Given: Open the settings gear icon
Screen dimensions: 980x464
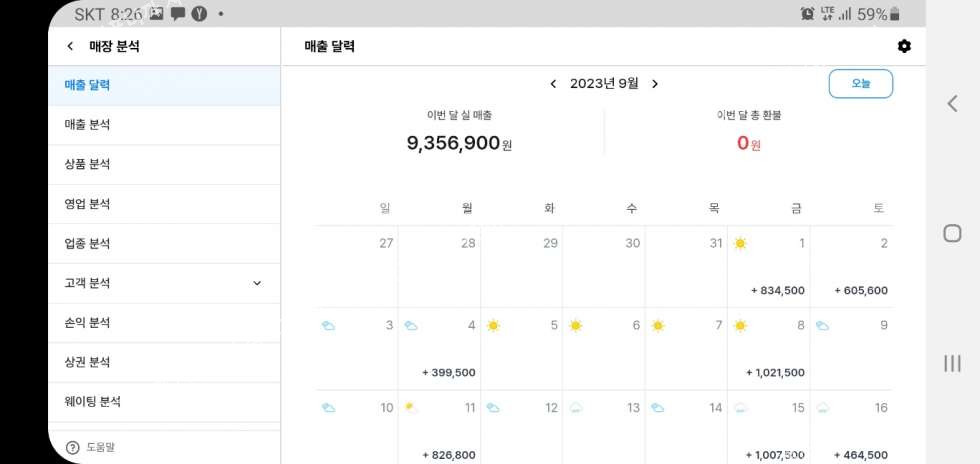Looking at the screenshot, I should point(904,46).
